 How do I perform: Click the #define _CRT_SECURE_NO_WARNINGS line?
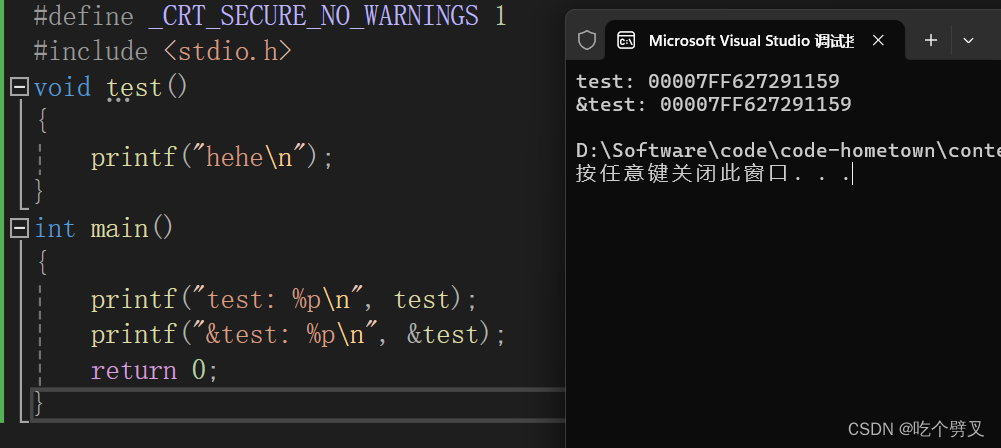pyautogui.click(x=270, y=15)
